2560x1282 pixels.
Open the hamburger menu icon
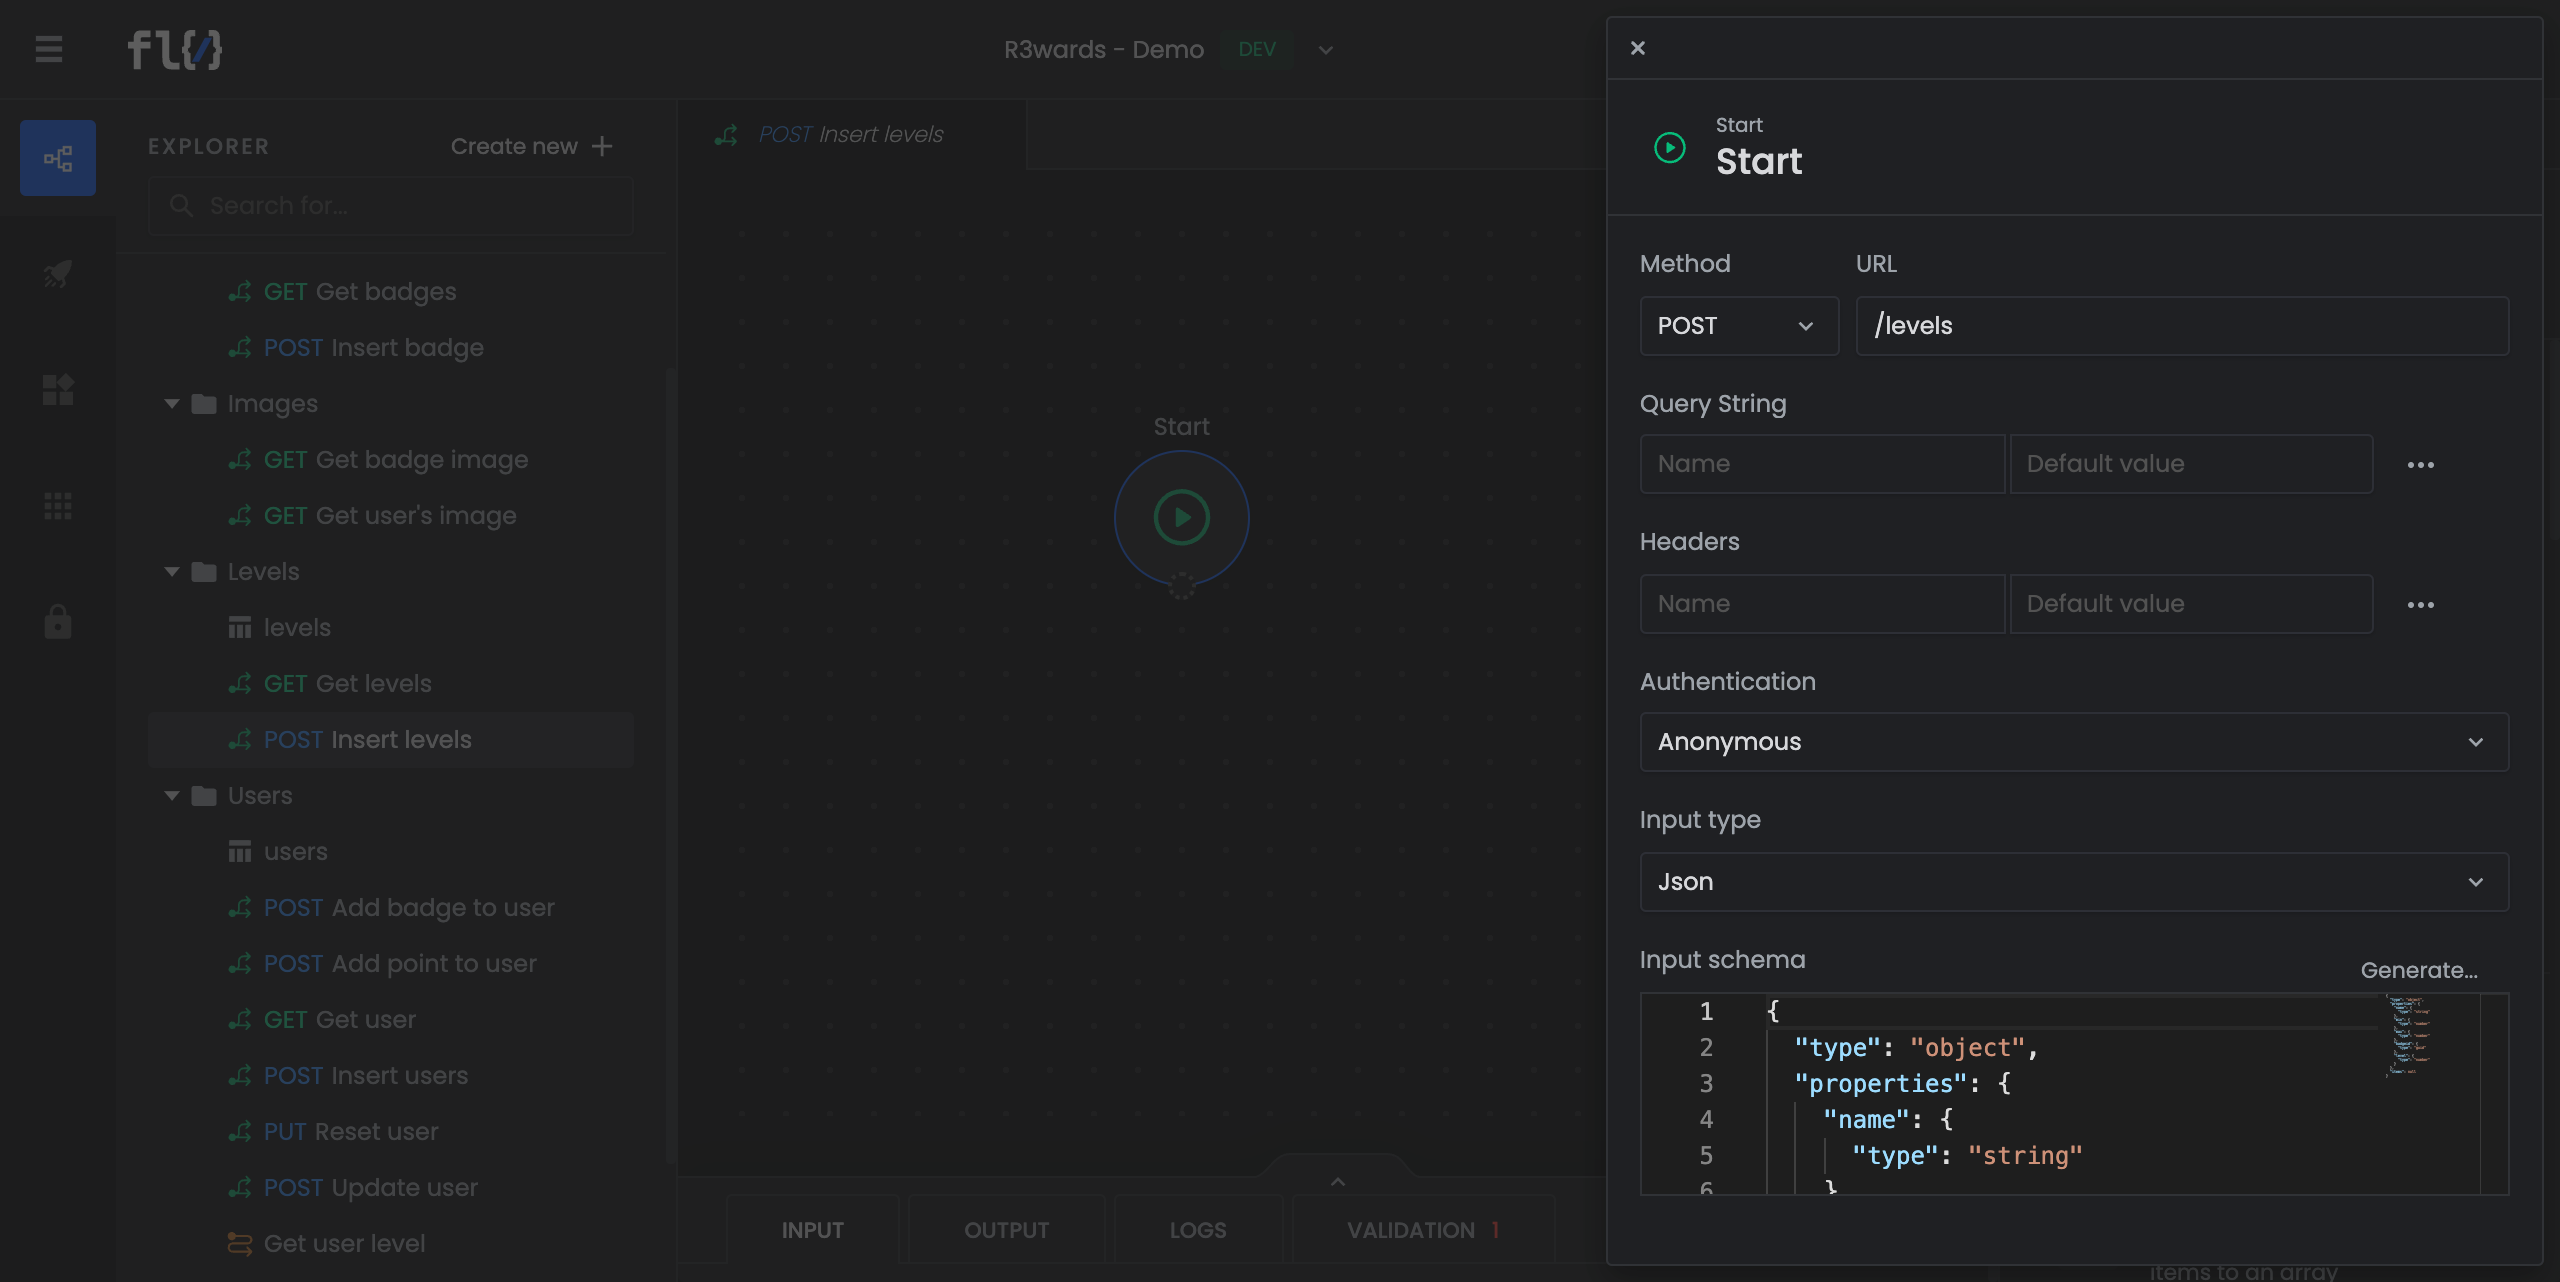tap(49, 49)
